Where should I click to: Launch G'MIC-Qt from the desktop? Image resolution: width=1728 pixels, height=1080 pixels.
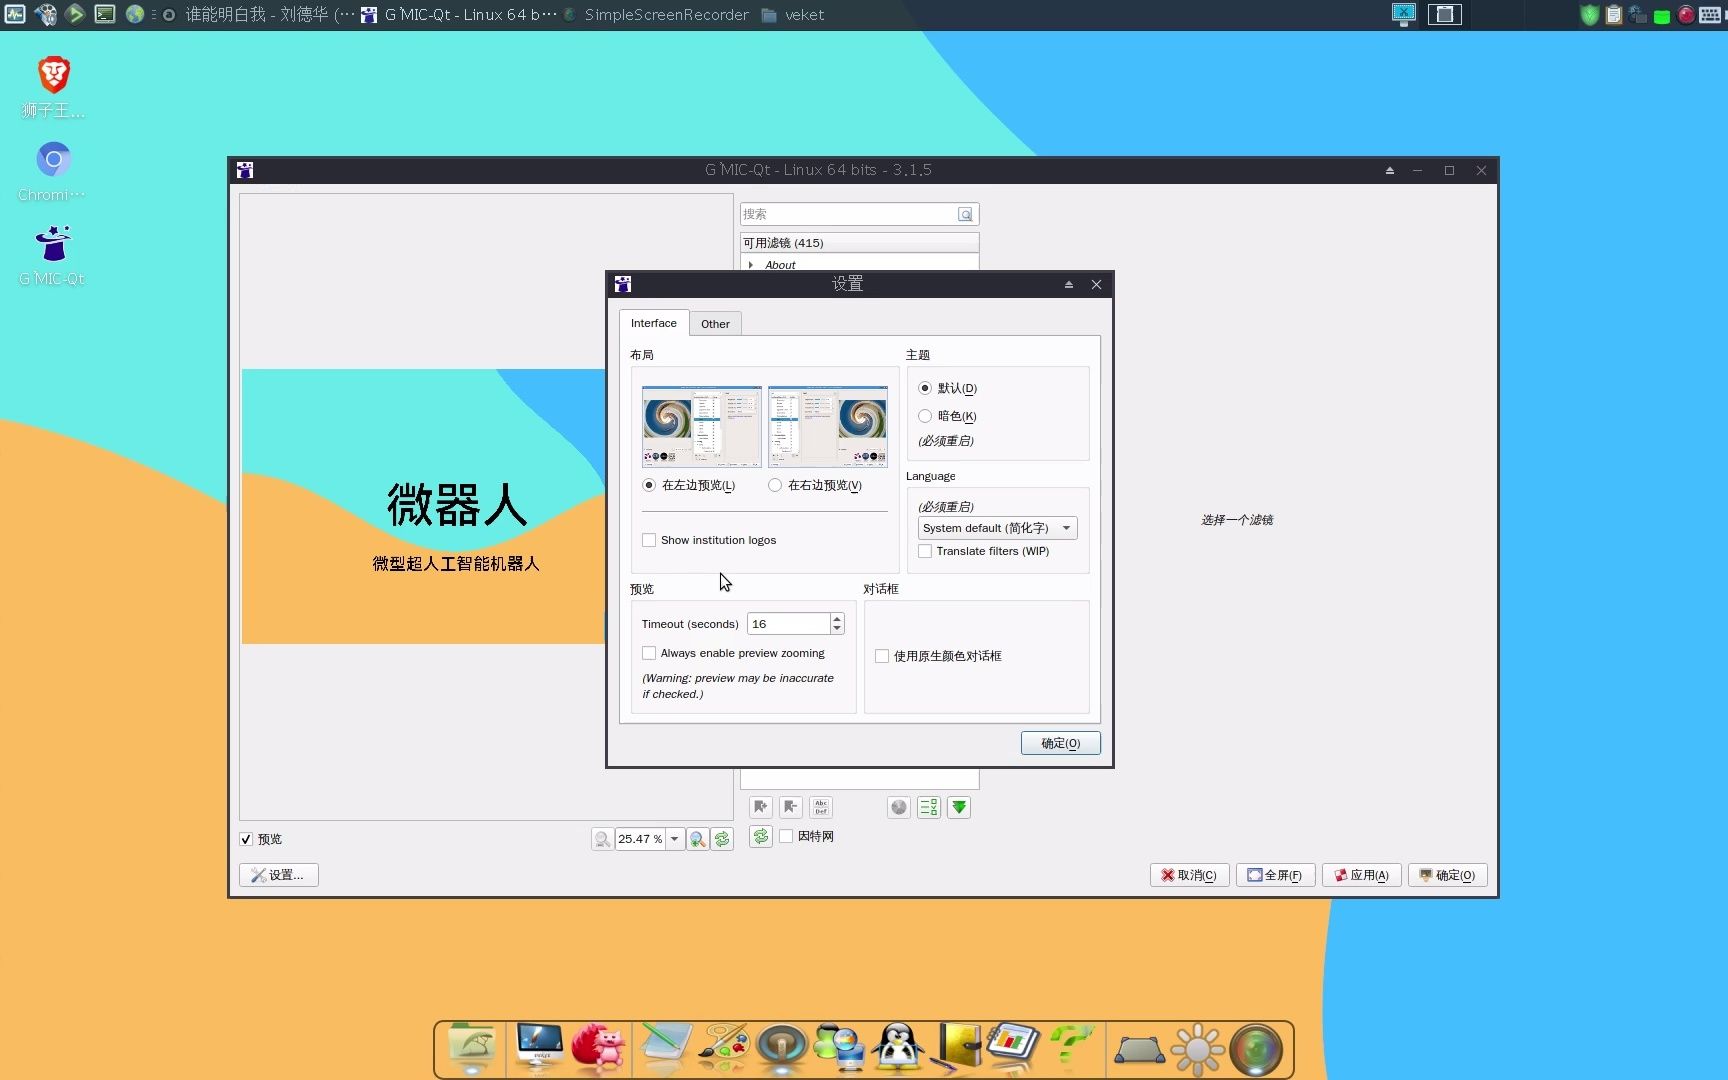(x=51, y=243)
